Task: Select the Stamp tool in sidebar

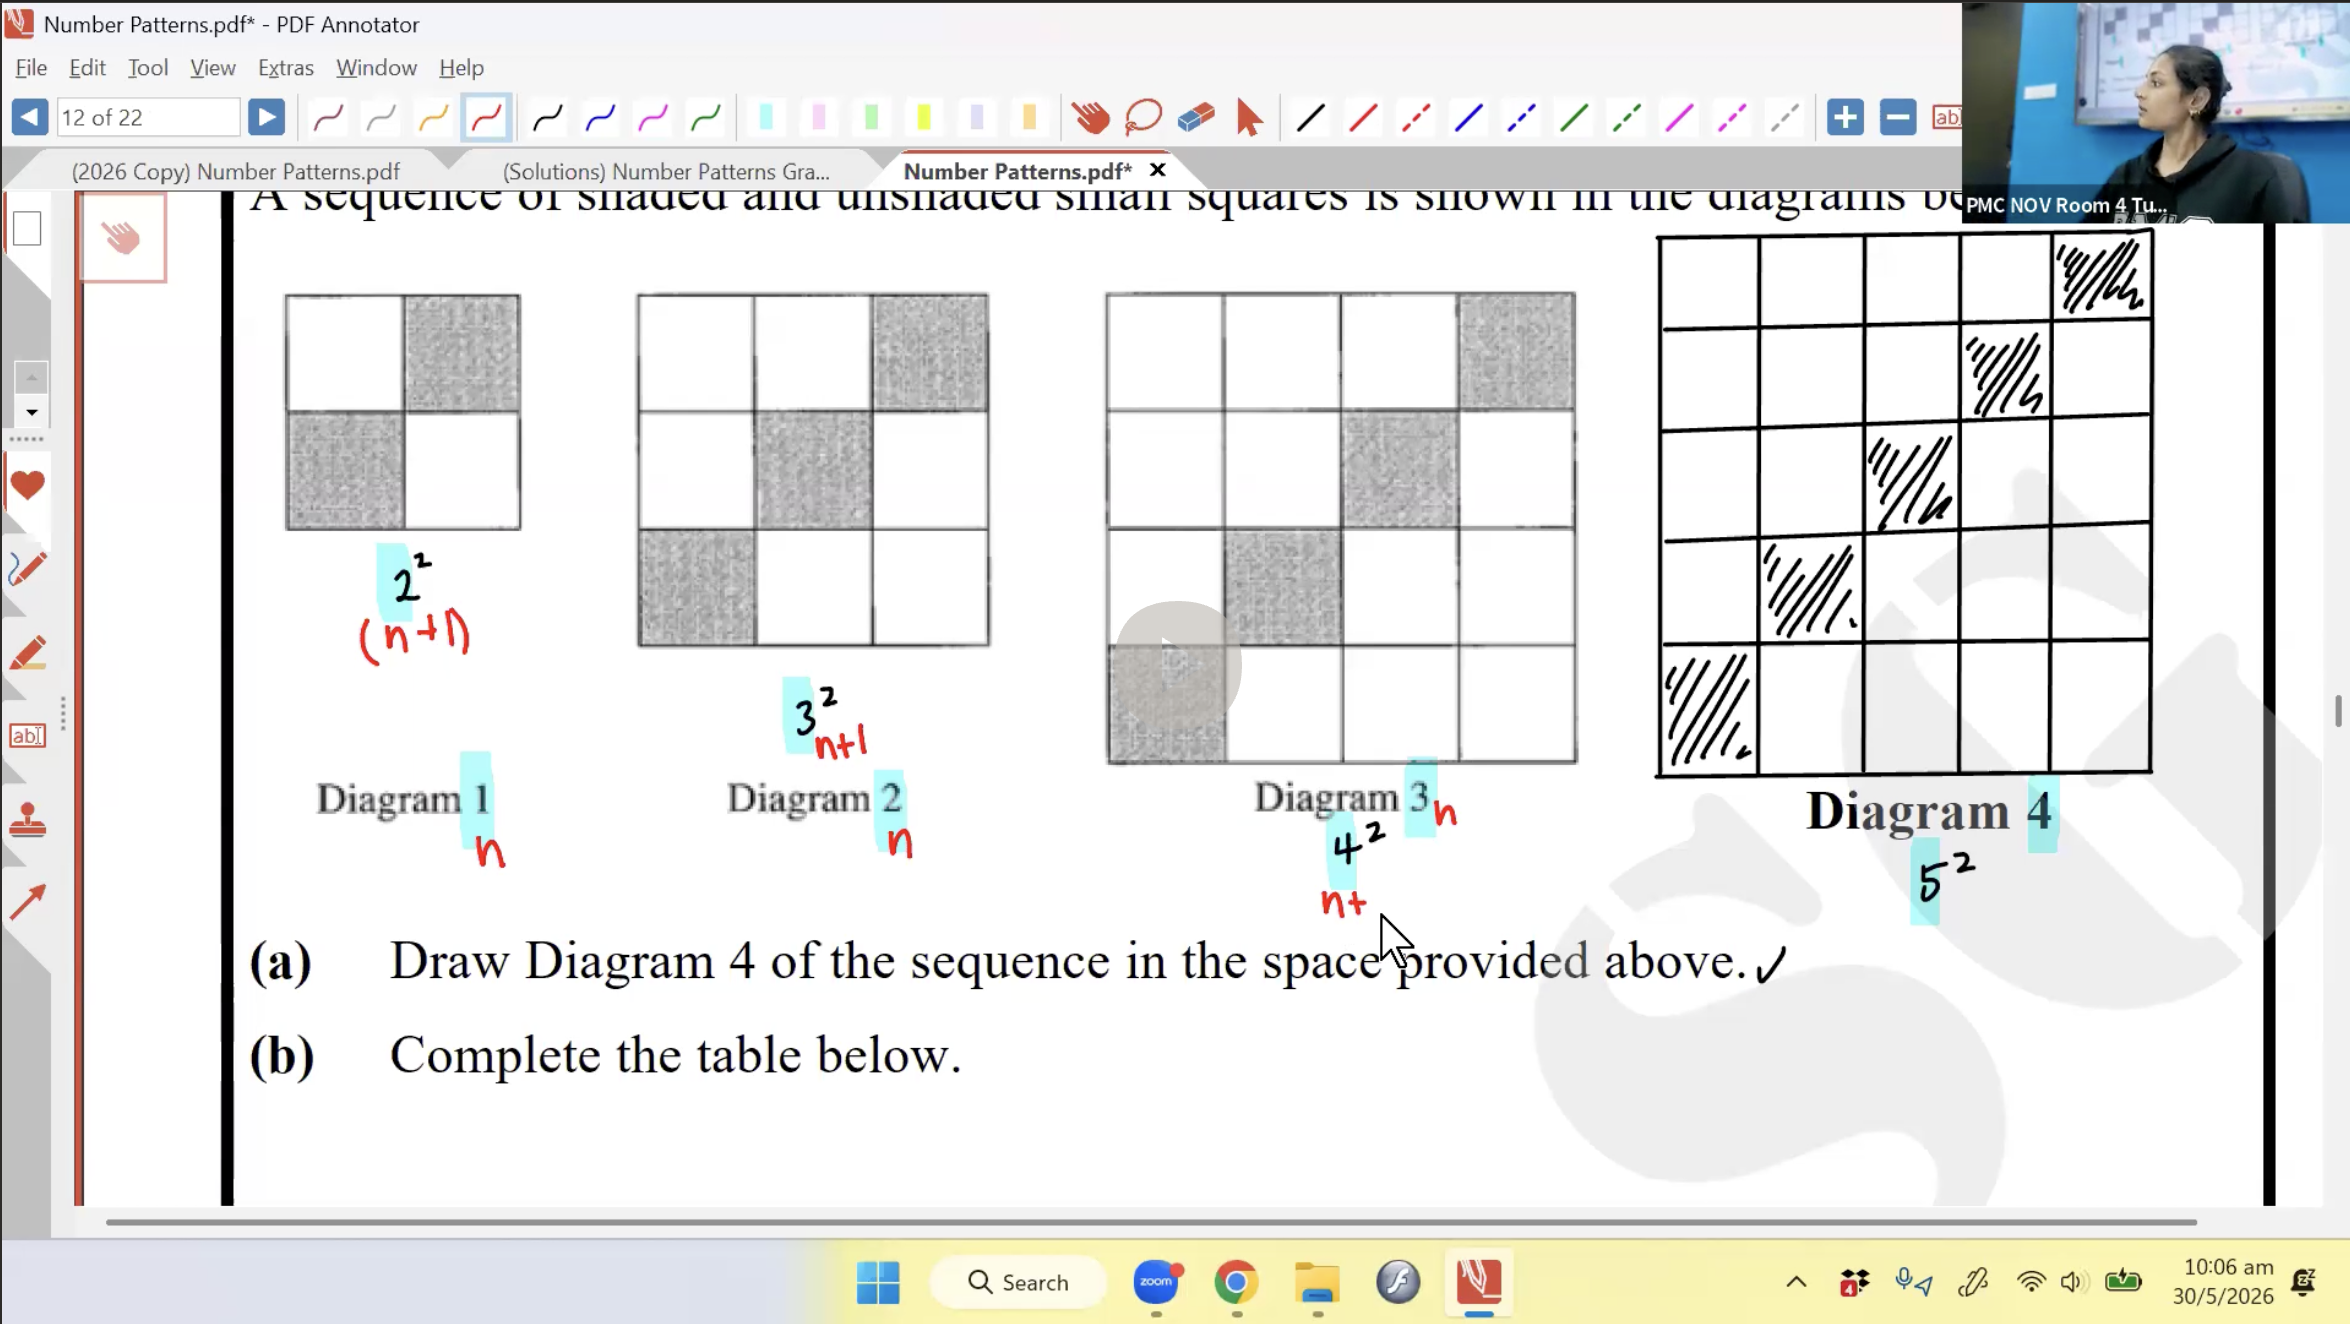Action: pyautogui.click(x=27, y=820)
